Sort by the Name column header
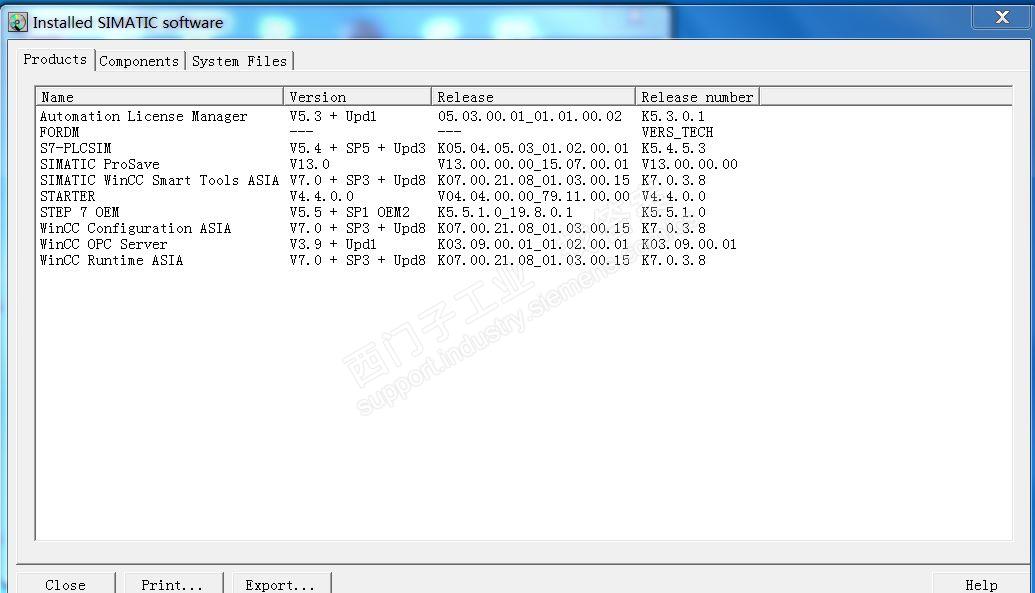The width and height of the screenshot is (1035, 593). pyautogui.click(x=159, y=96)
